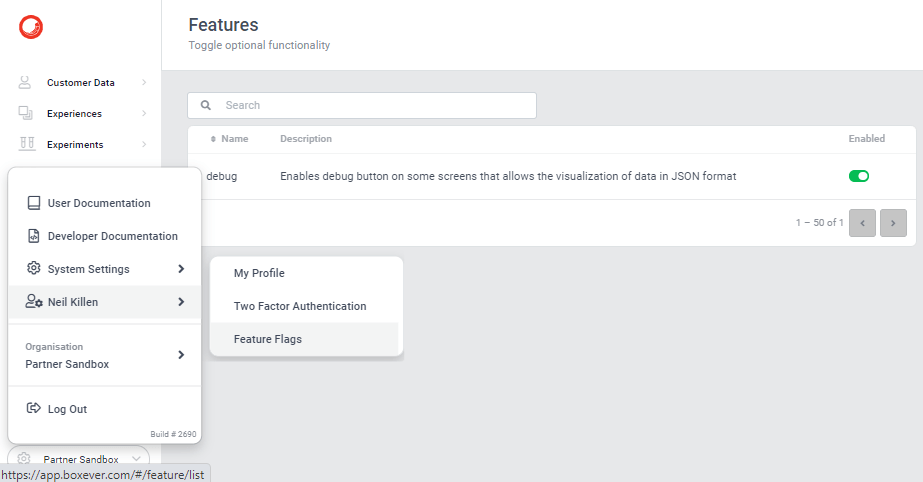The height and width of the screenshot is (482, 923).
Task: Click the Experiments sidebar icon
Action: tap(26, 145)
